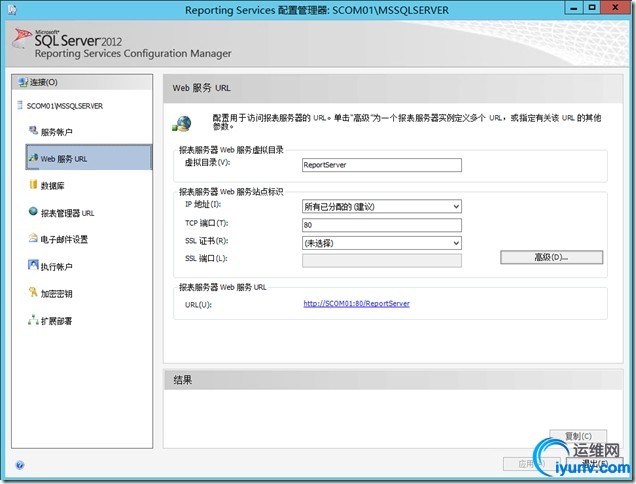636x484 pixels.
Task: Click the disabled SSL 端口 field
Action: pos(382,260)
